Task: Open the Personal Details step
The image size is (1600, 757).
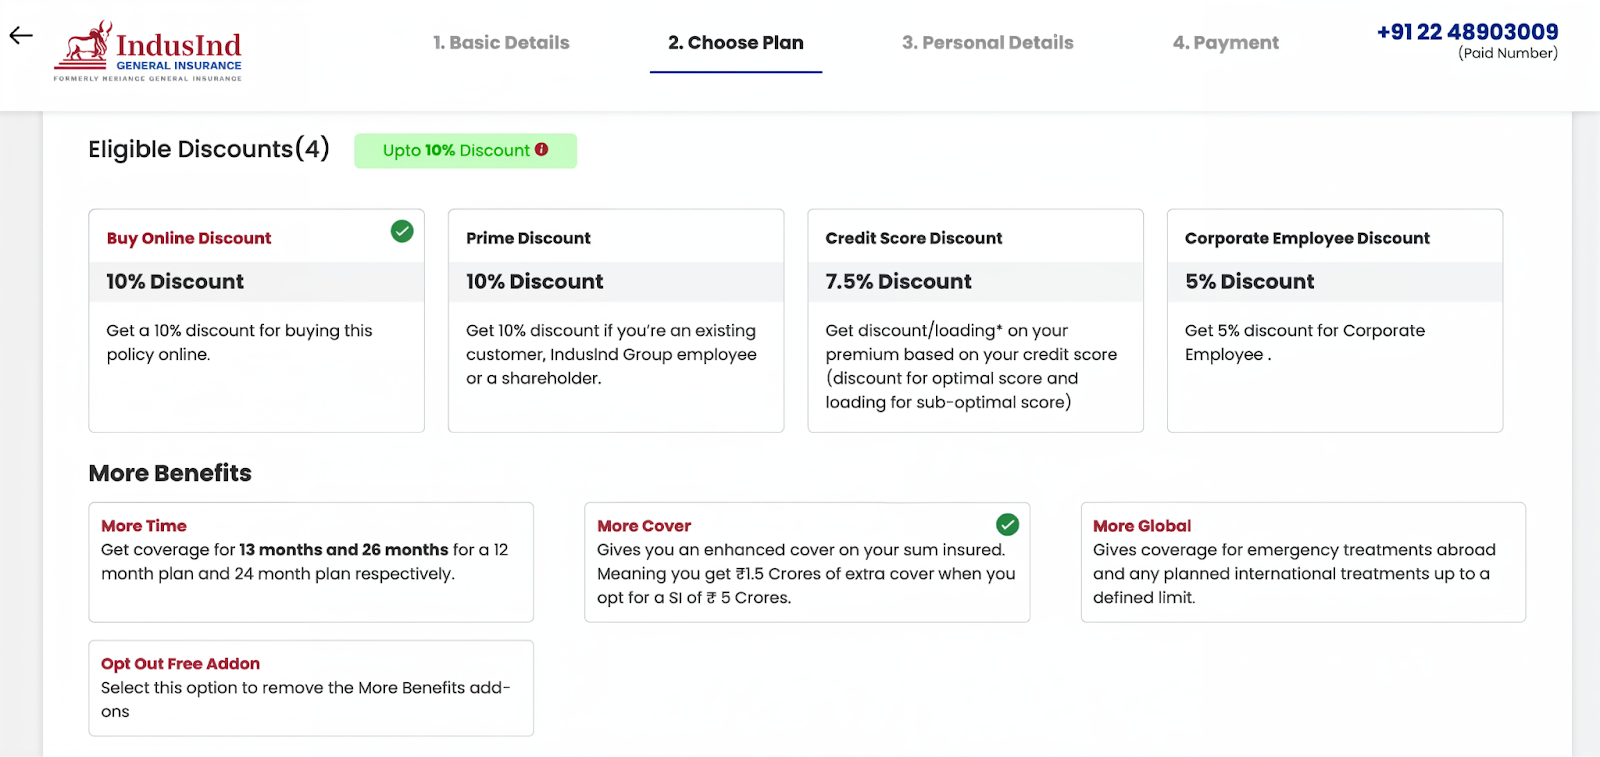Action: coord(988,43)
